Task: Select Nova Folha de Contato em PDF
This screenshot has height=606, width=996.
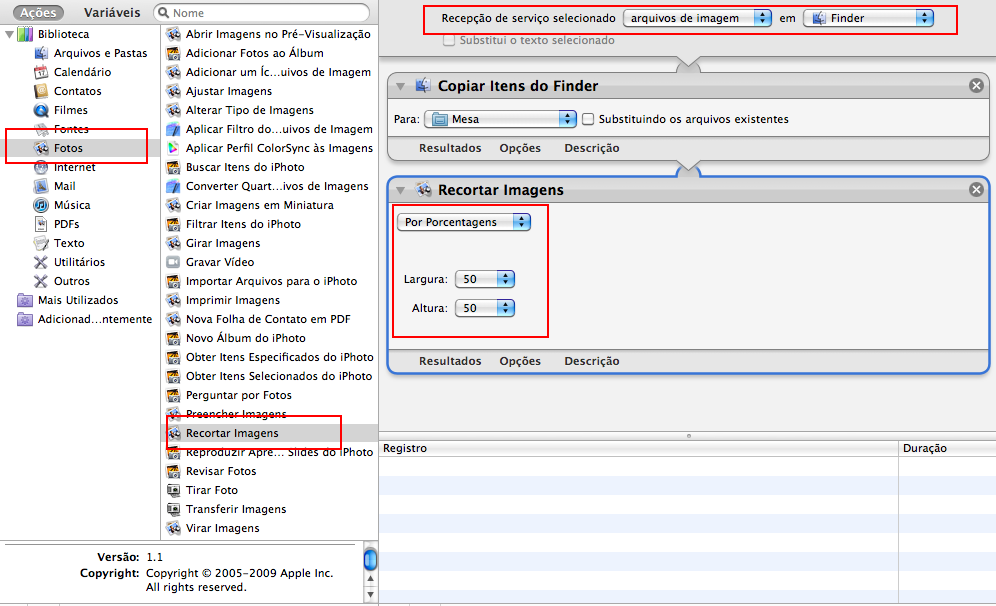Action: (268, 320)
